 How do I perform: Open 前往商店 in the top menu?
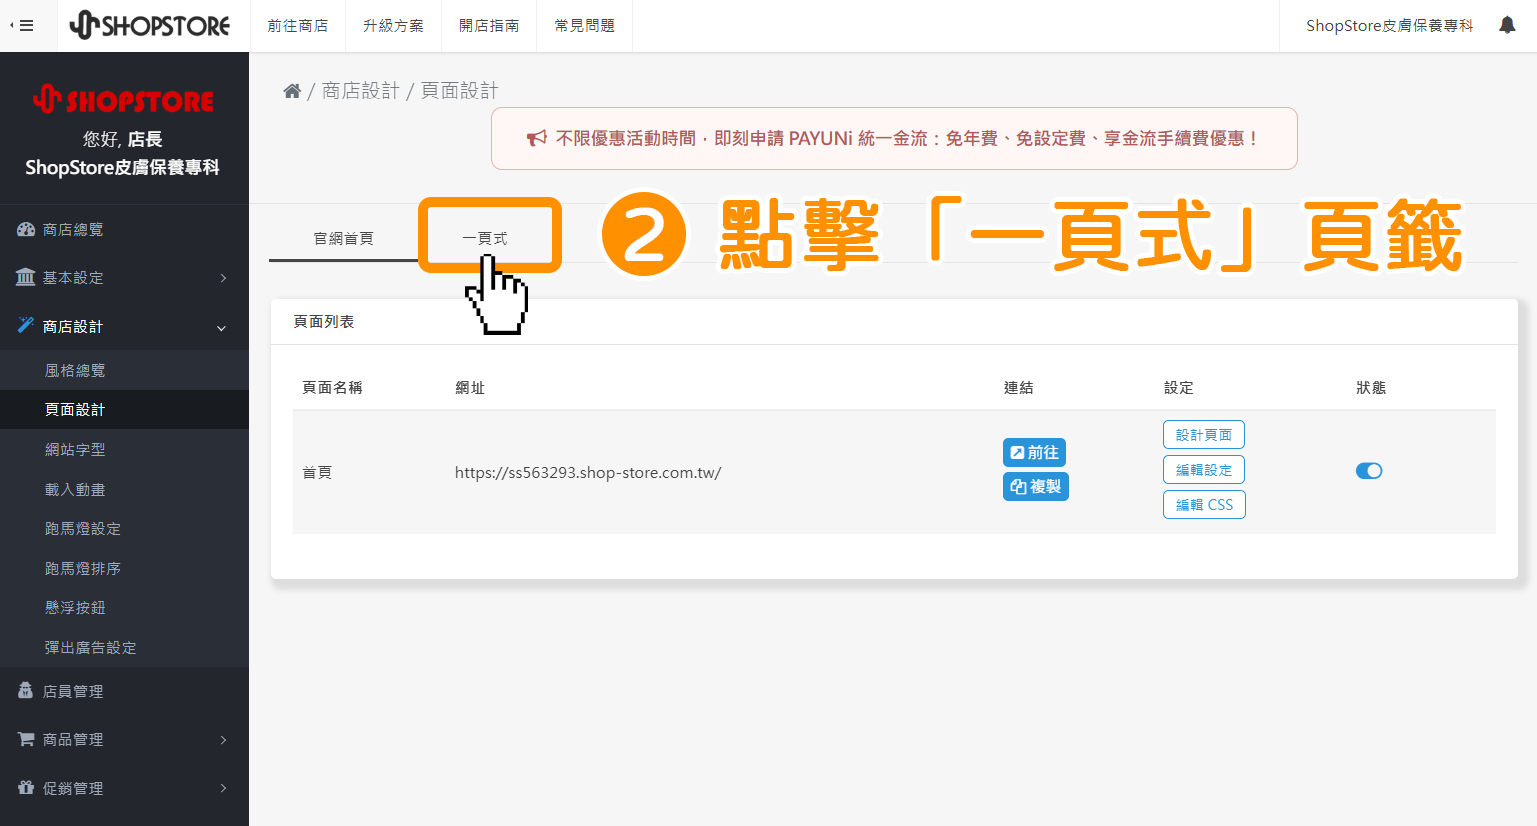(x=297, y=26)
